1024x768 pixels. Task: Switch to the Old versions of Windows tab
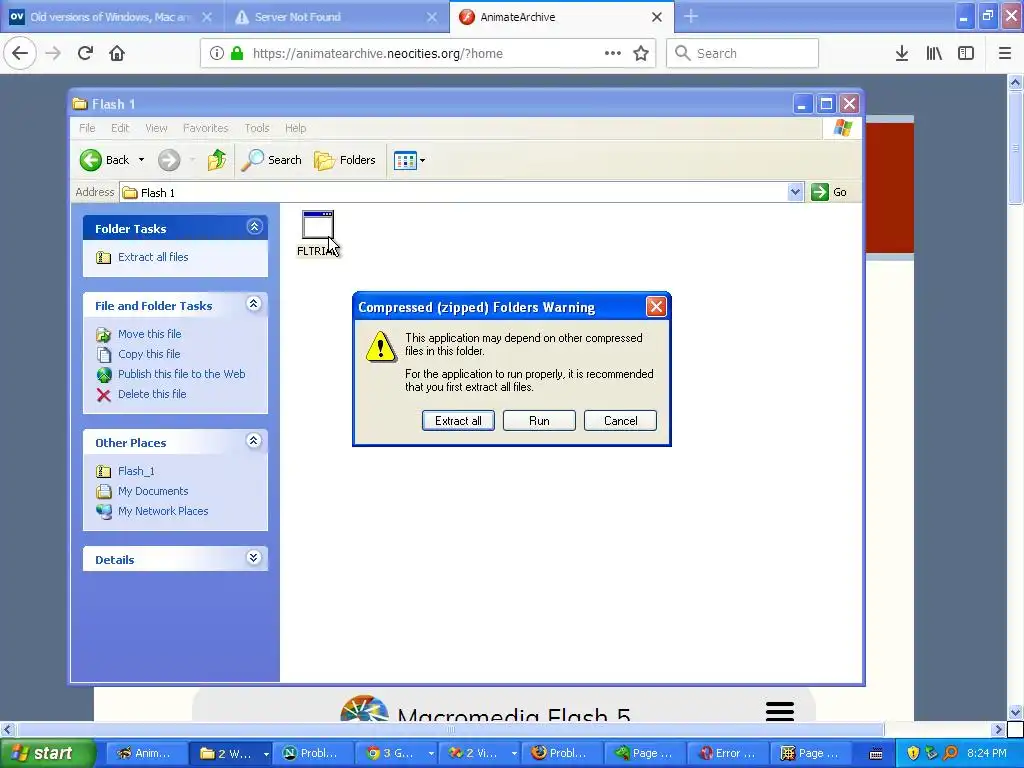(110, 17)
